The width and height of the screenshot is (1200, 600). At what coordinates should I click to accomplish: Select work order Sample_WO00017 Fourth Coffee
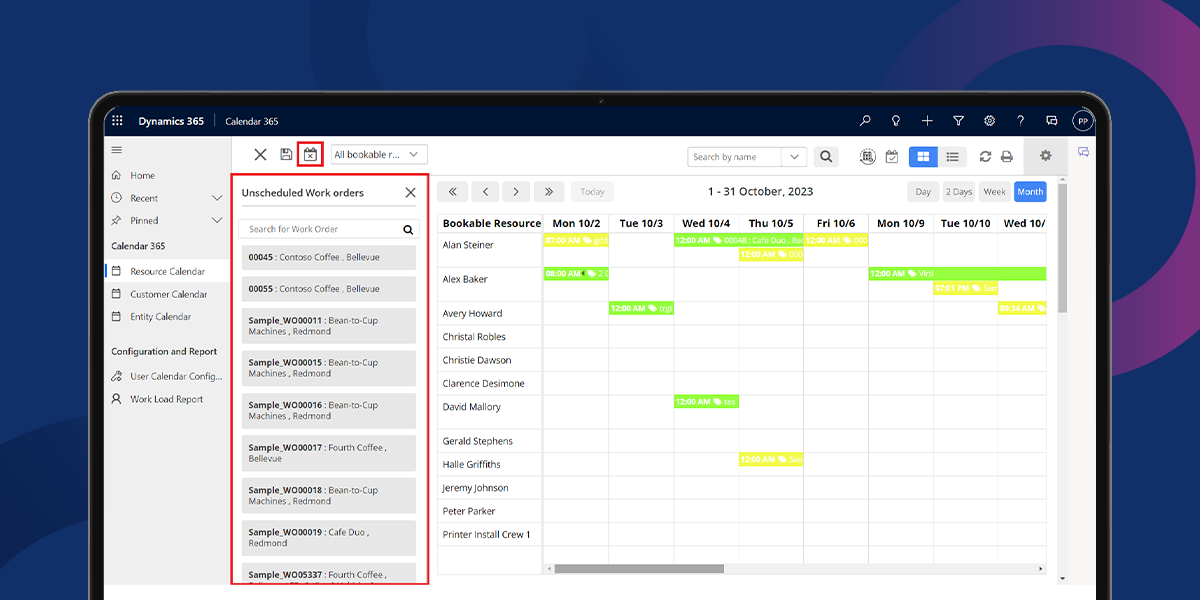(329, 453)
